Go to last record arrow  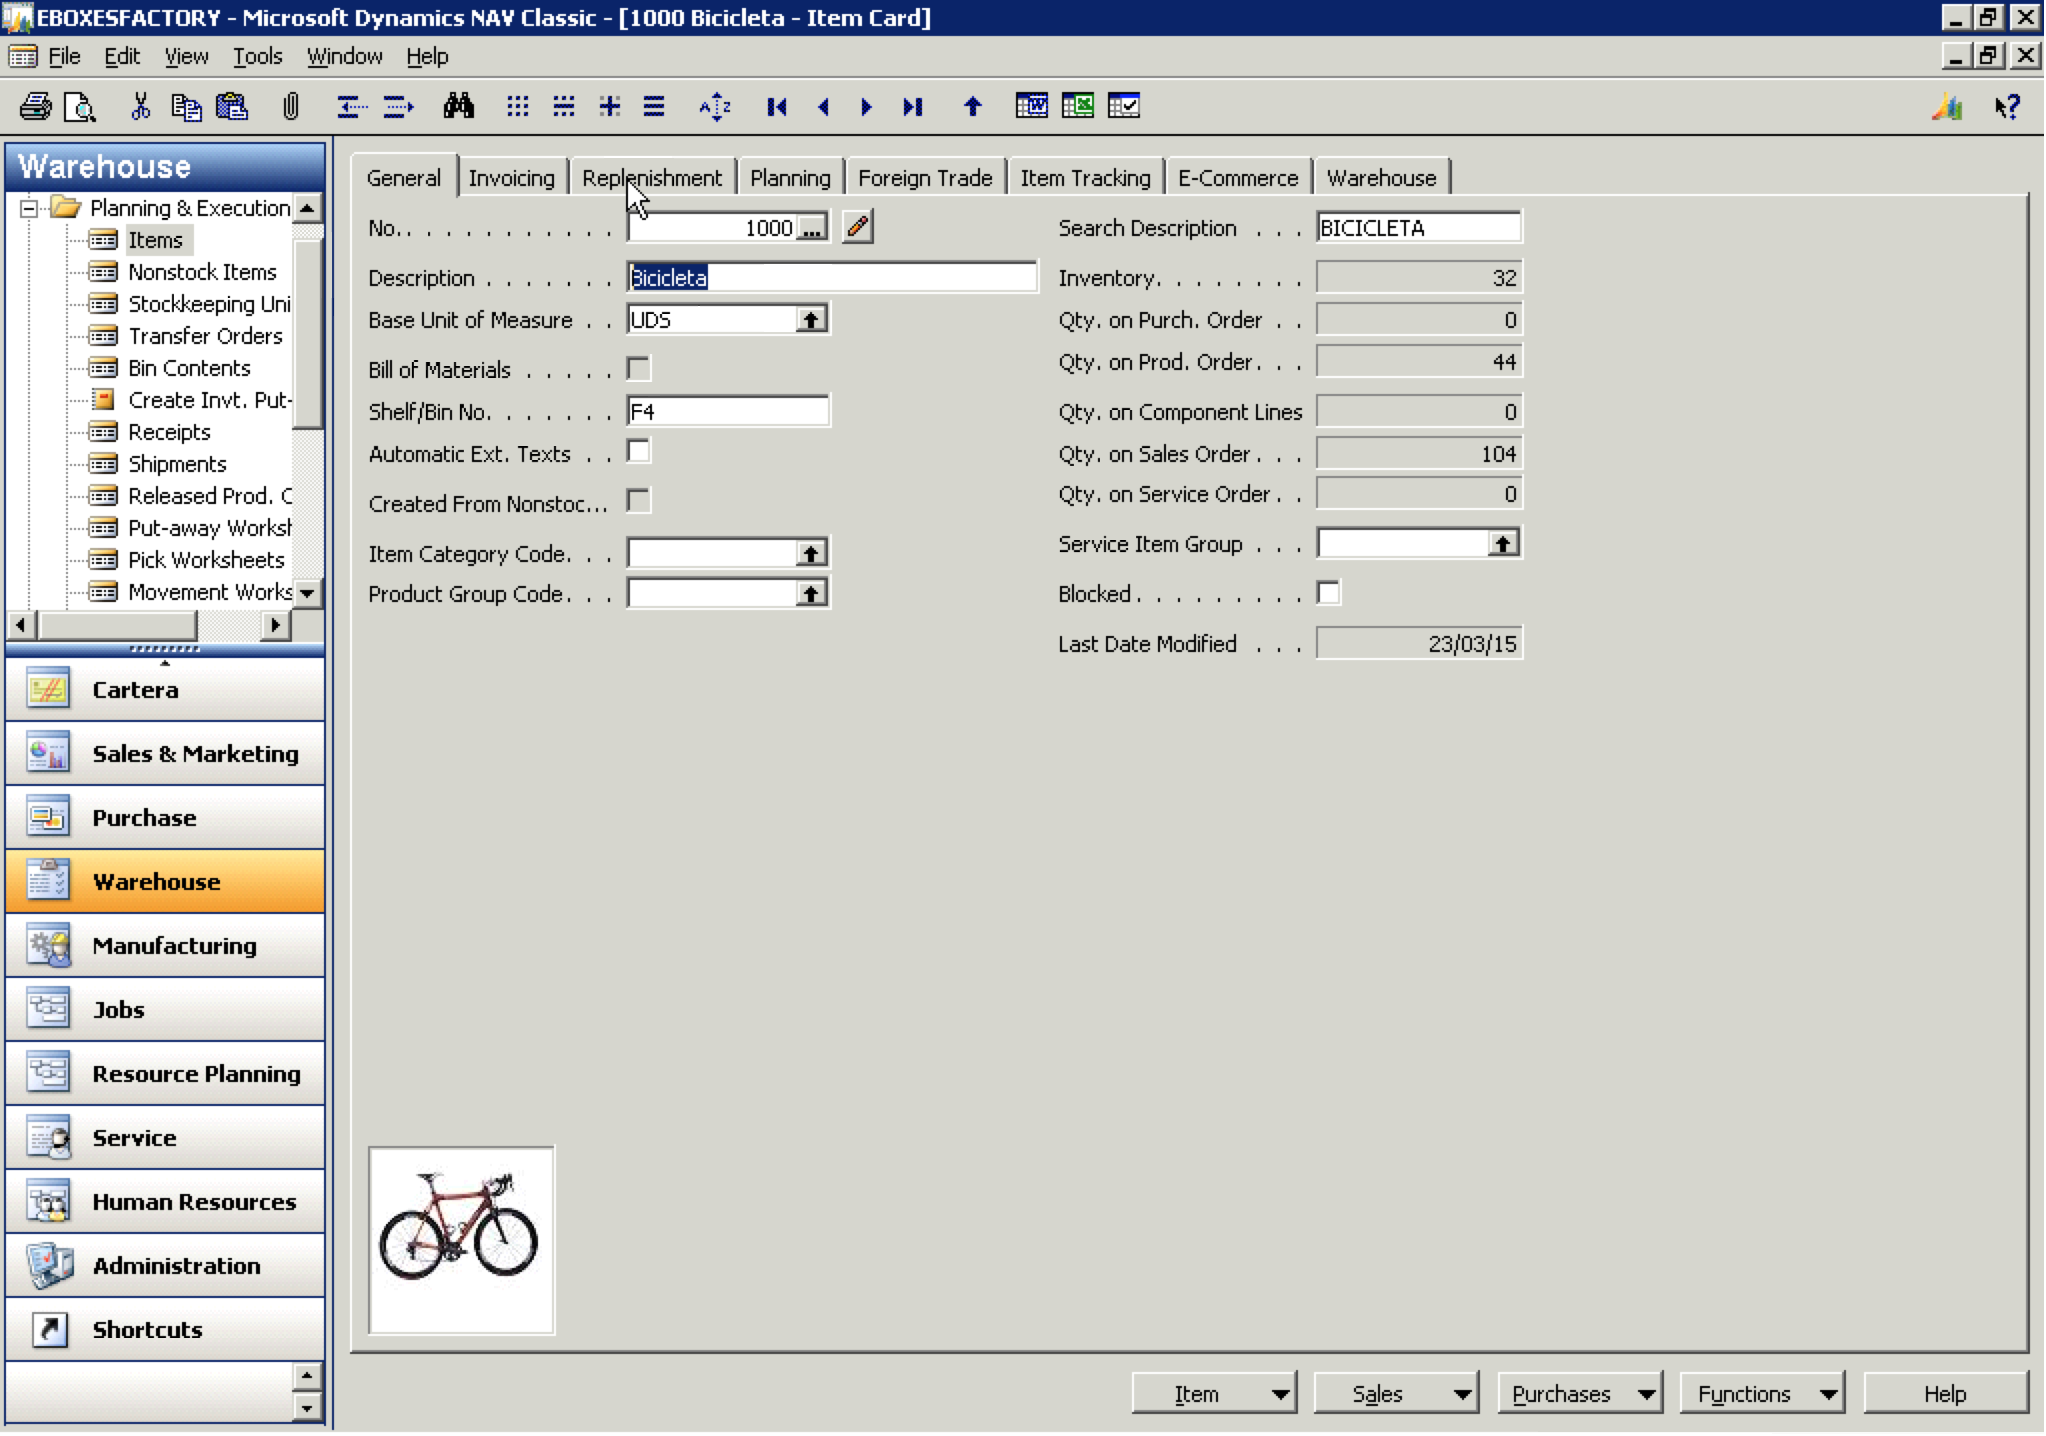(x=912, y=106)
